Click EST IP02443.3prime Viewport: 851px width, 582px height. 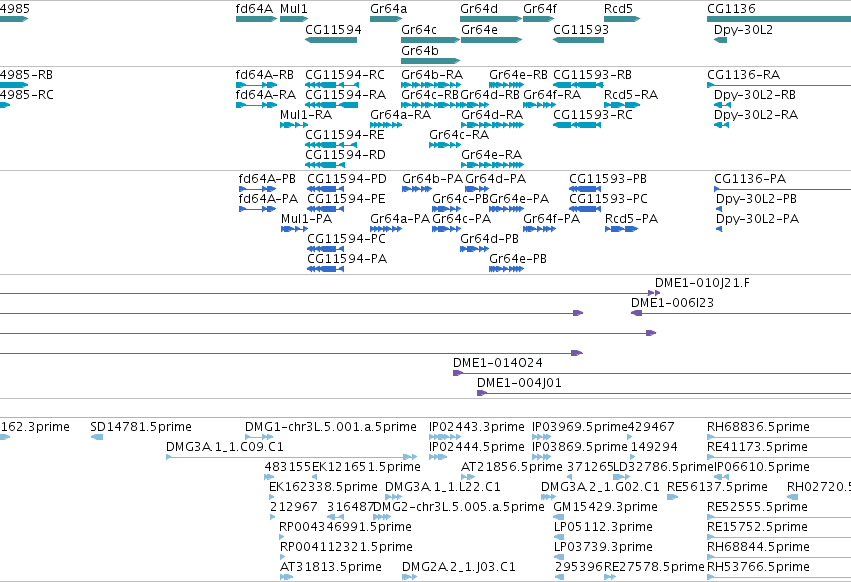click(x=444, y=437)
